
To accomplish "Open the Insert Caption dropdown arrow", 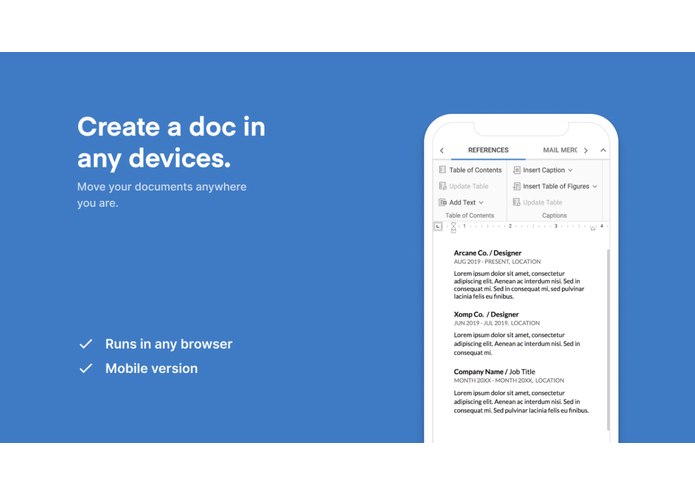I will click(x=570, y=170).
